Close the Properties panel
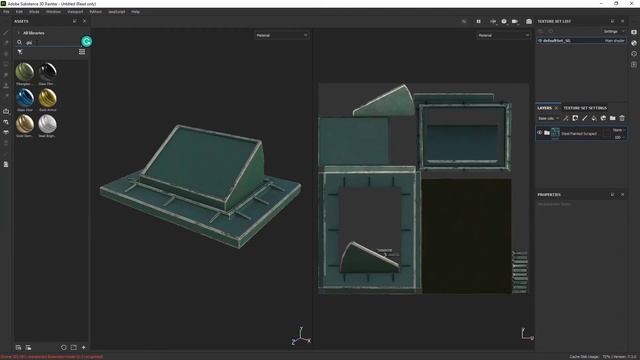Viewport: 640px width, 360px height. [x=622, y=195]
